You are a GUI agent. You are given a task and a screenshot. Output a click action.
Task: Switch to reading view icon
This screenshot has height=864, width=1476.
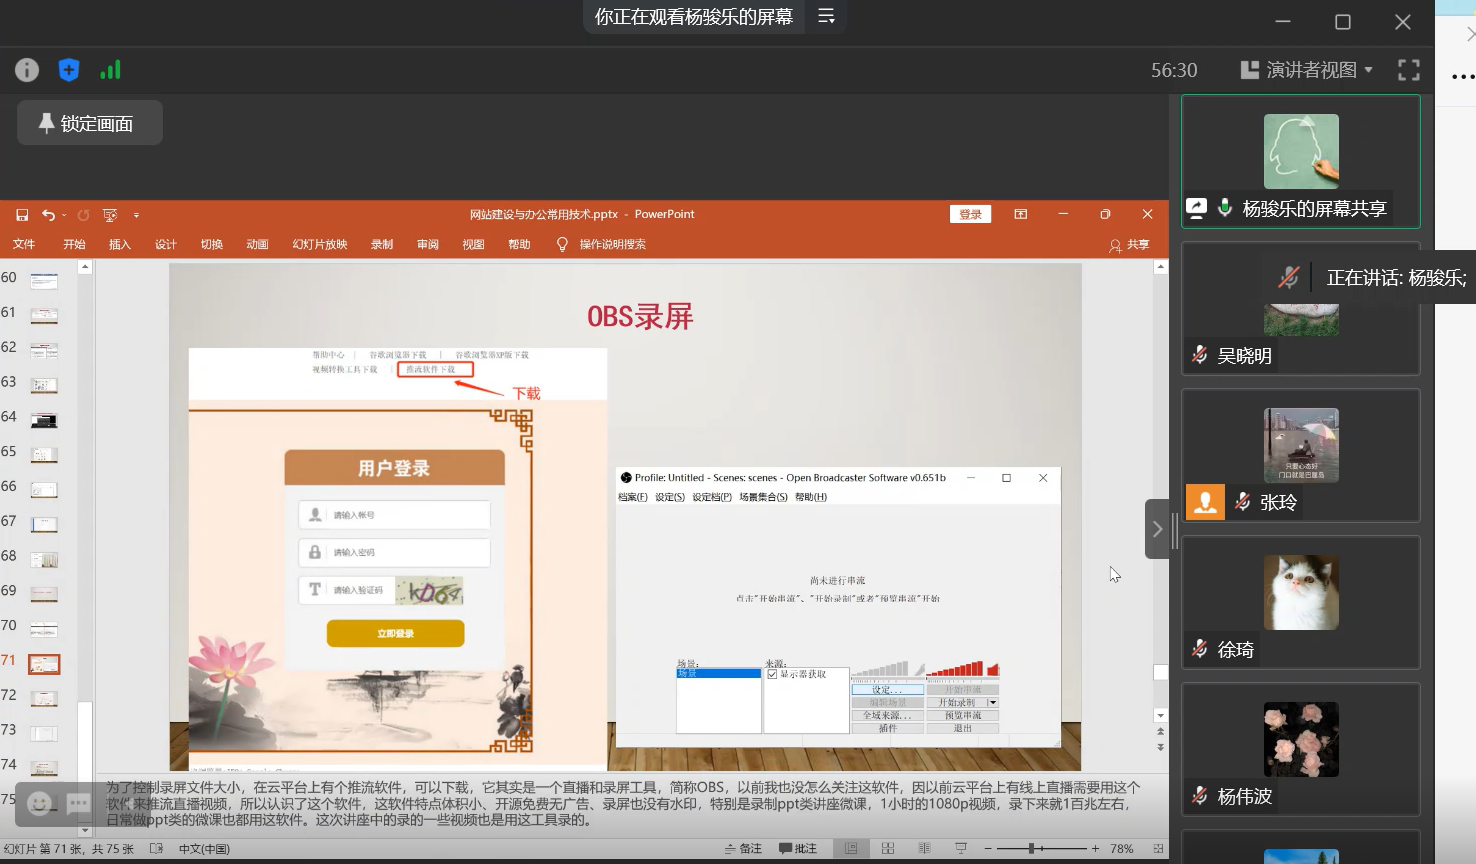[924, 848]
